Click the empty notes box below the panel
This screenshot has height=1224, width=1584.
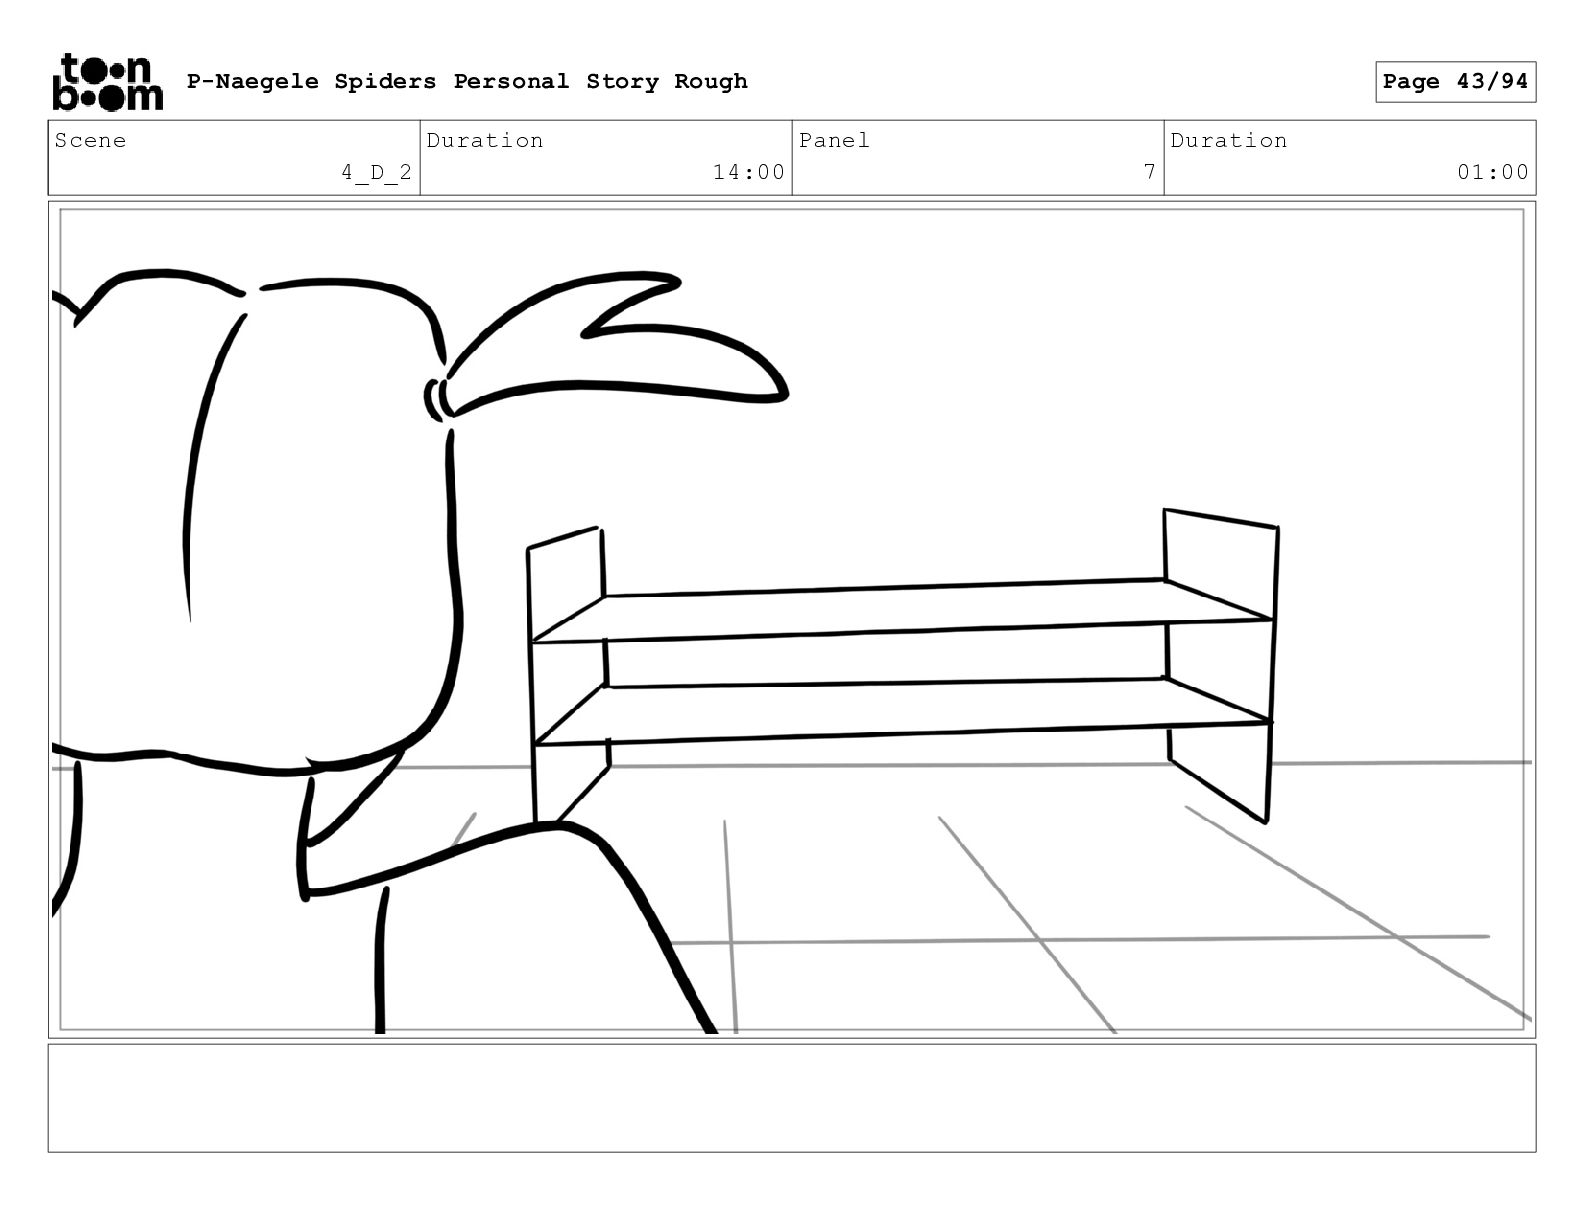tap(792, 1098)
